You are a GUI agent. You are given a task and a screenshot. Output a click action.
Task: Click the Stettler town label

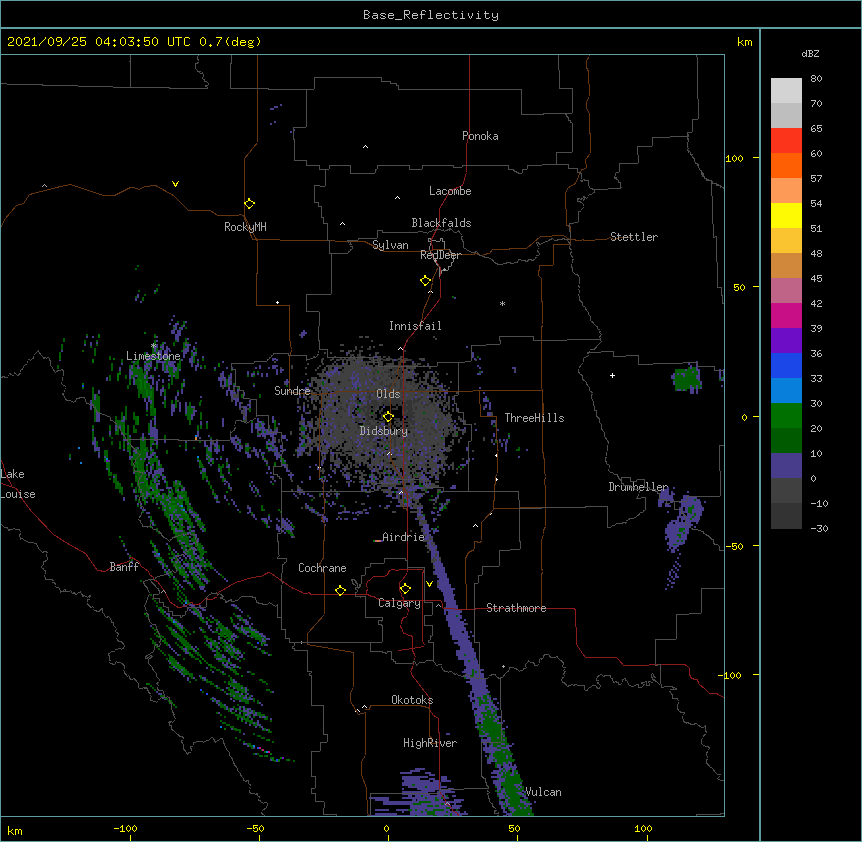point(633,237)
